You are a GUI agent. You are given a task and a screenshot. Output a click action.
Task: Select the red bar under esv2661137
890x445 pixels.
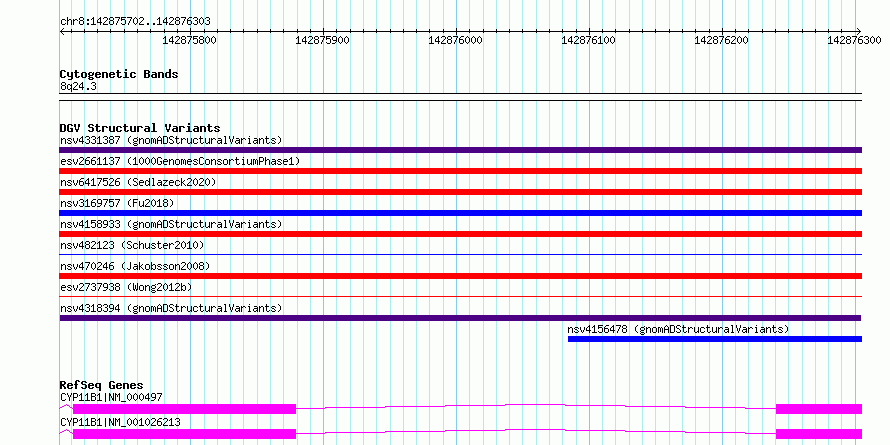[x=460, y=171]
